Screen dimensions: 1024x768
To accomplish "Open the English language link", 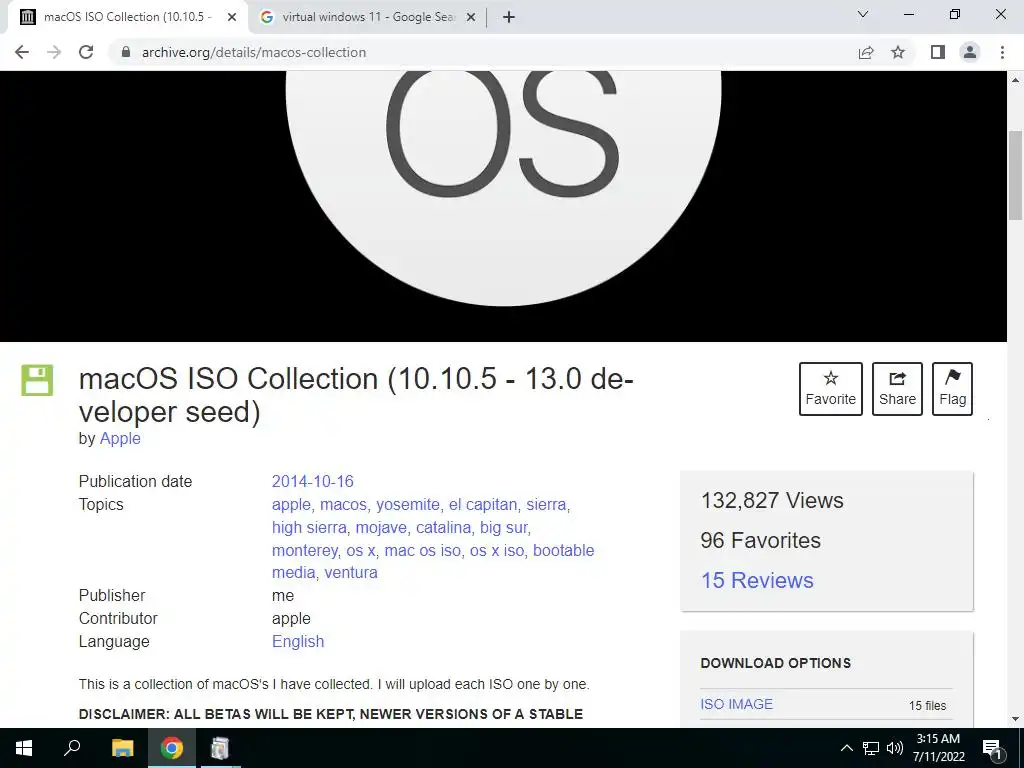I will [298, 641].
